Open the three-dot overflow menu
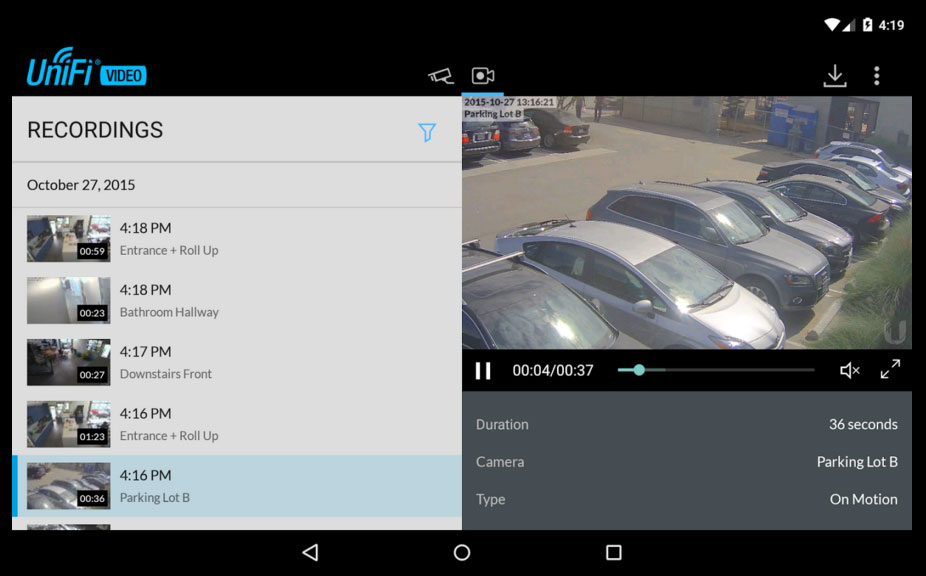 876,76
